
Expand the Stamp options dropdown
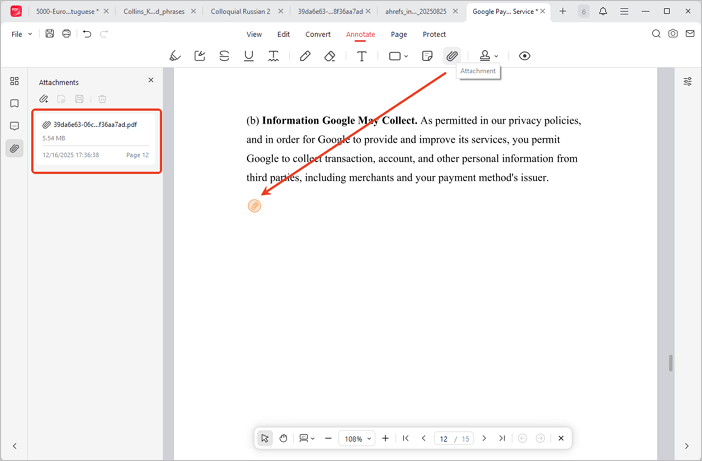pyautogui.click(x=496, y=56)
